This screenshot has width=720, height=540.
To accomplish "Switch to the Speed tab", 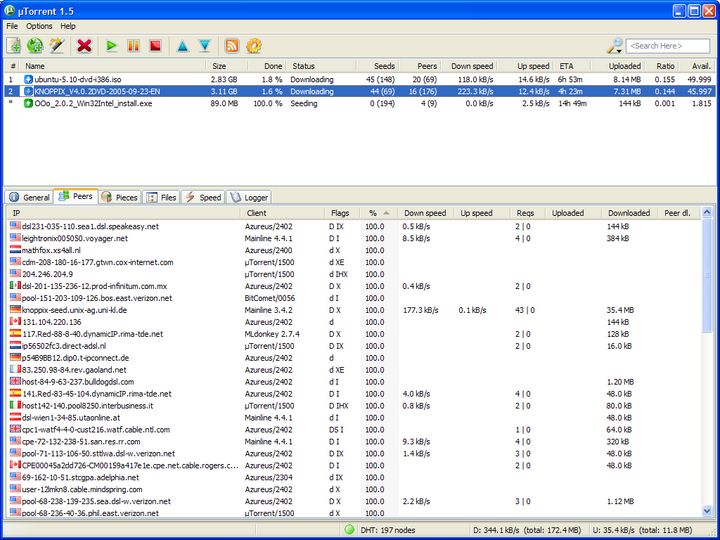I will (x=203, y=197).
